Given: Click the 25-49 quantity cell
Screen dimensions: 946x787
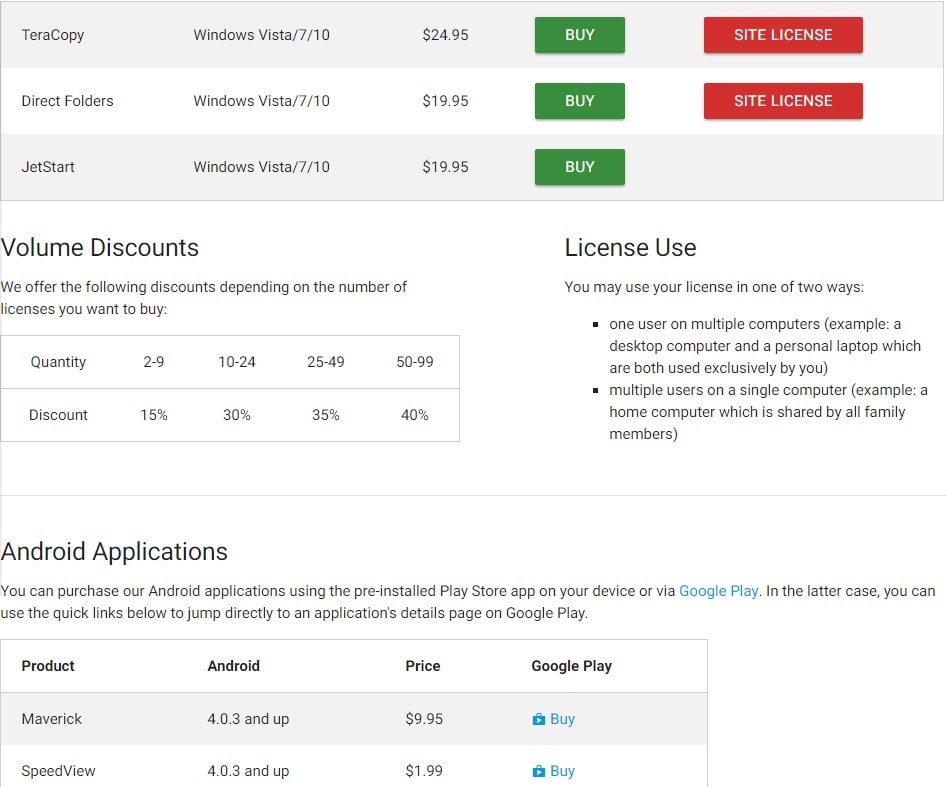Looking at the screenshot, I should point(326,362).
